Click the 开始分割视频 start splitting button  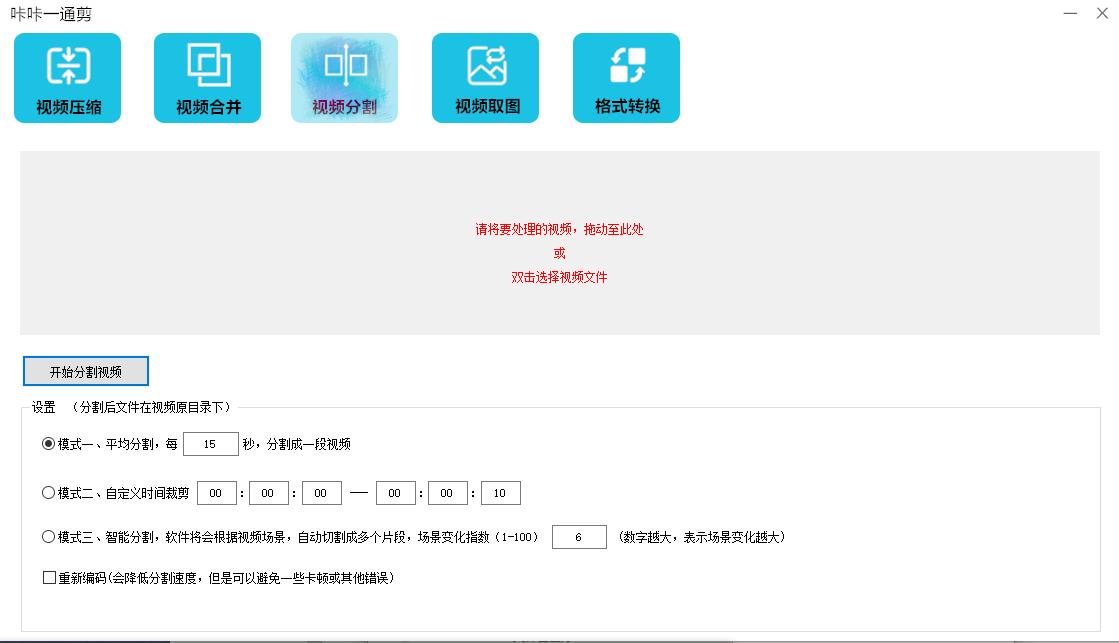[87, 370]
